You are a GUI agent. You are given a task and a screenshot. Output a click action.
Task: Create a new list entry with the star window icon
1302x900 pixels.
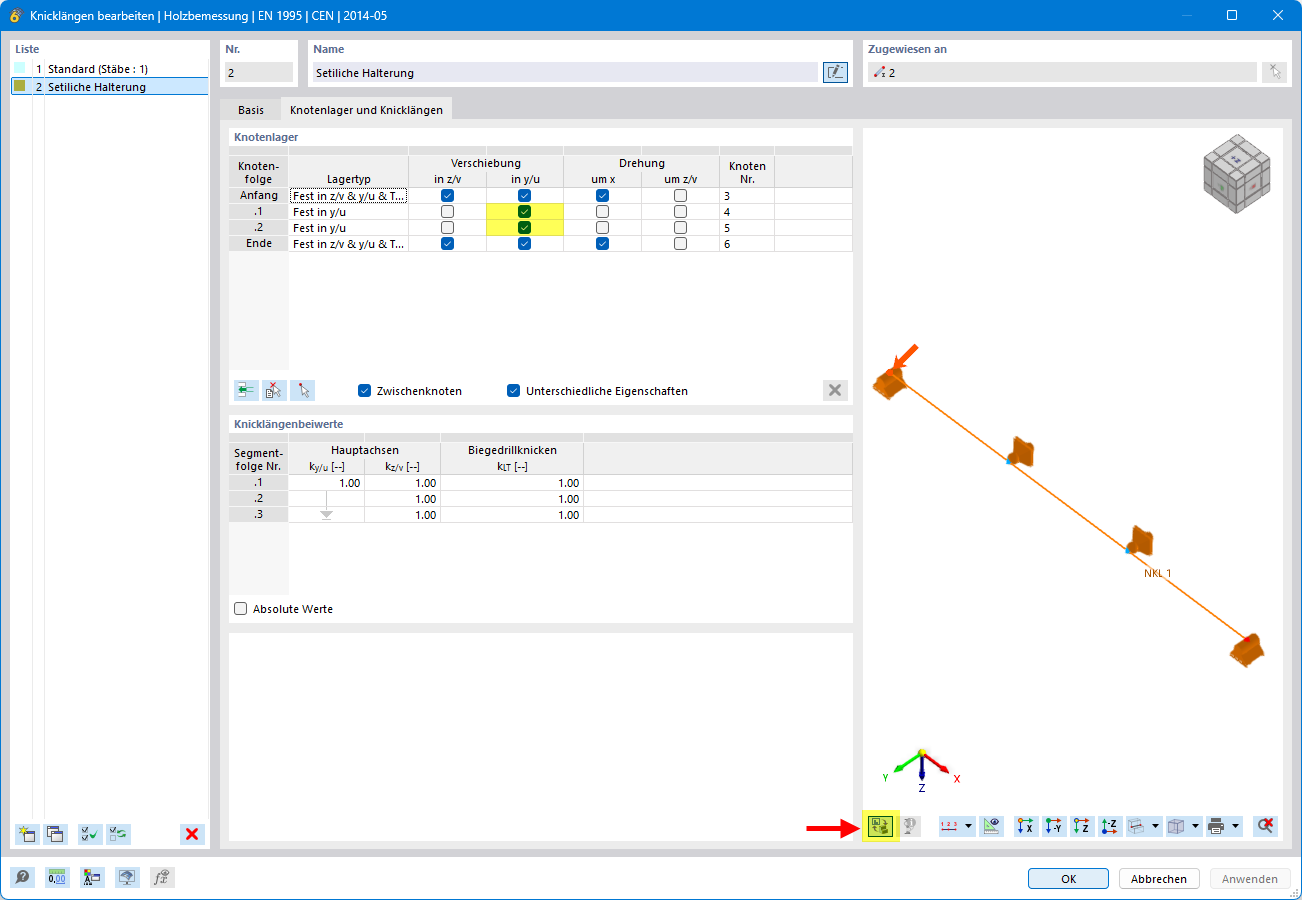coord(27,834)
